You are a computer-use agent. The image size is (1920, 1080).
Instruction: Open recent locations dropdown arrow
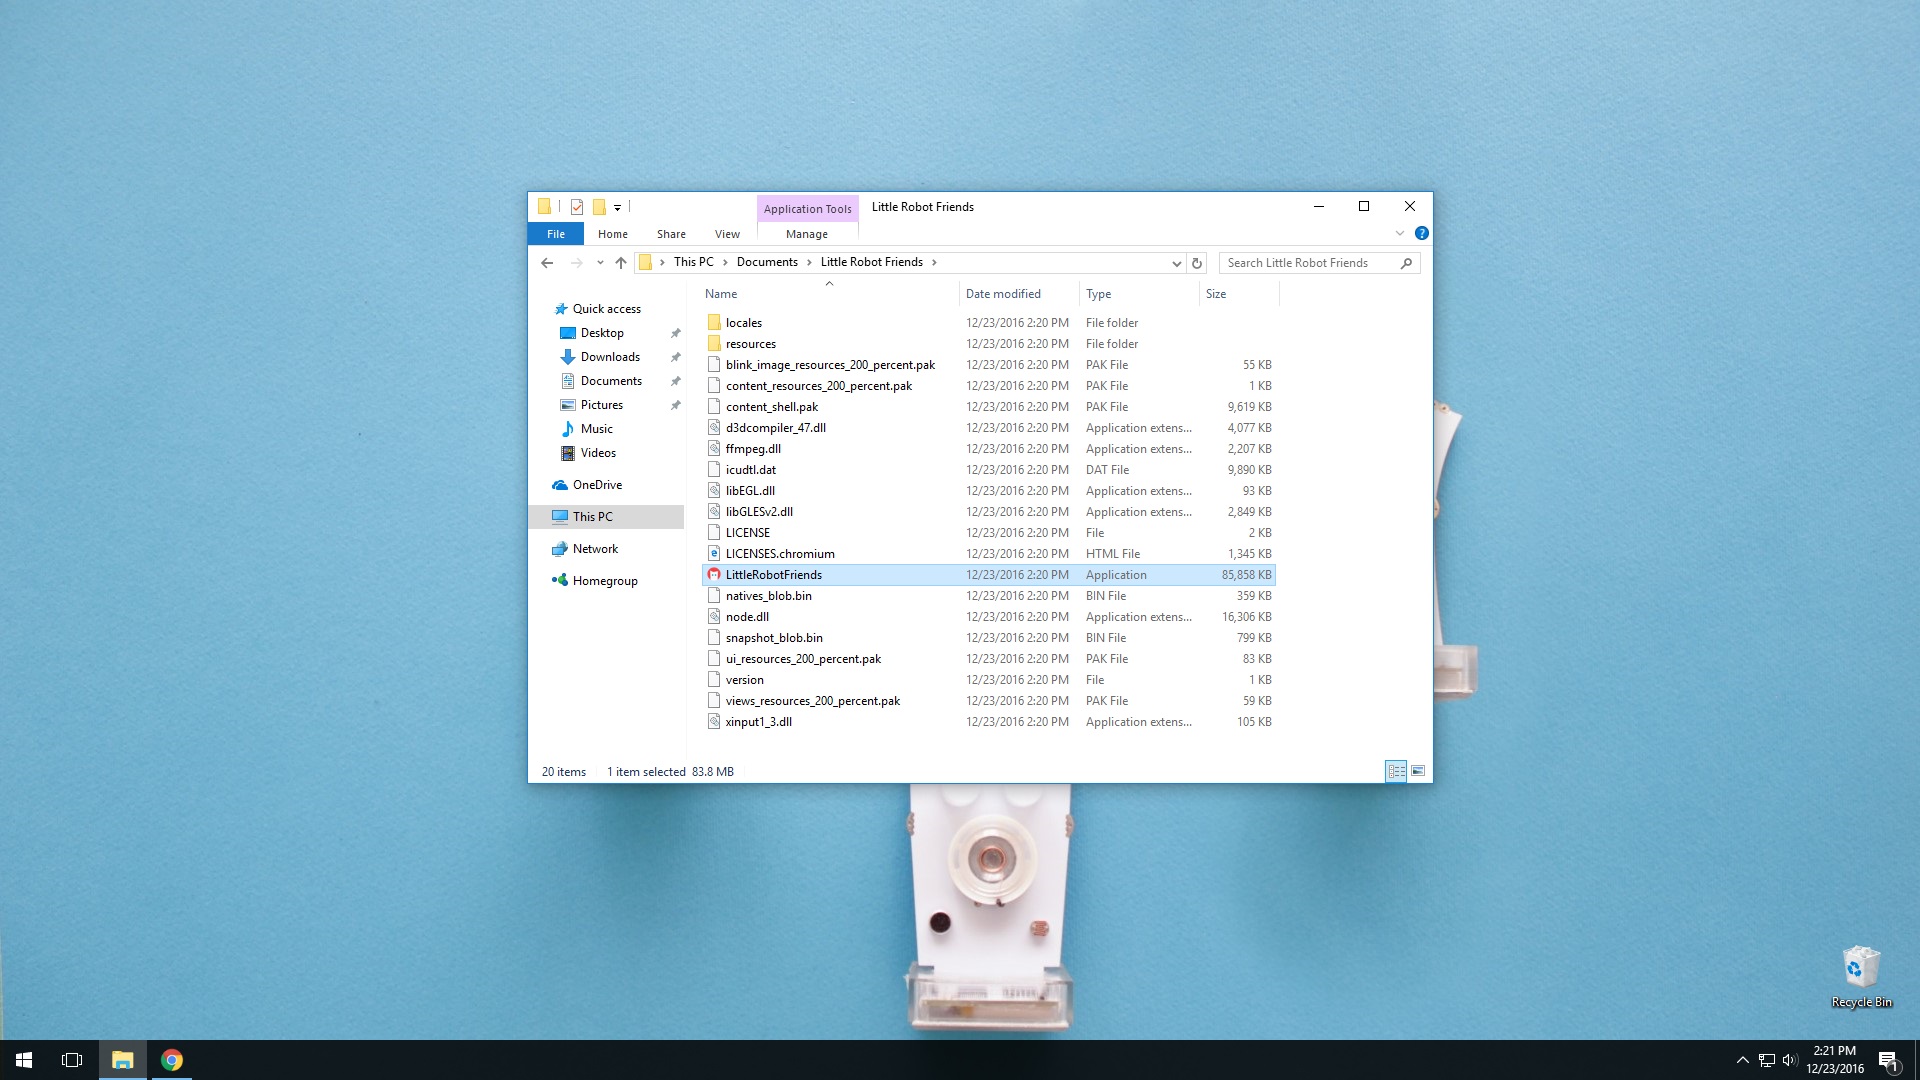pyautogui.click(x=600, y=263)
